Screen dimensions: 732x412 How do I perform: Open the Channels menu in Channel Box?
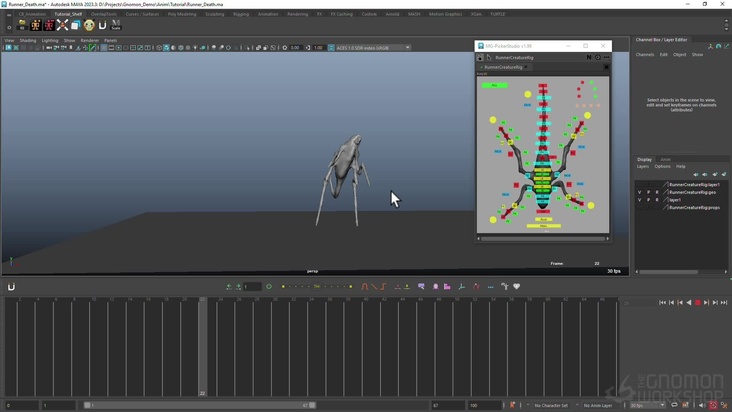645,54
